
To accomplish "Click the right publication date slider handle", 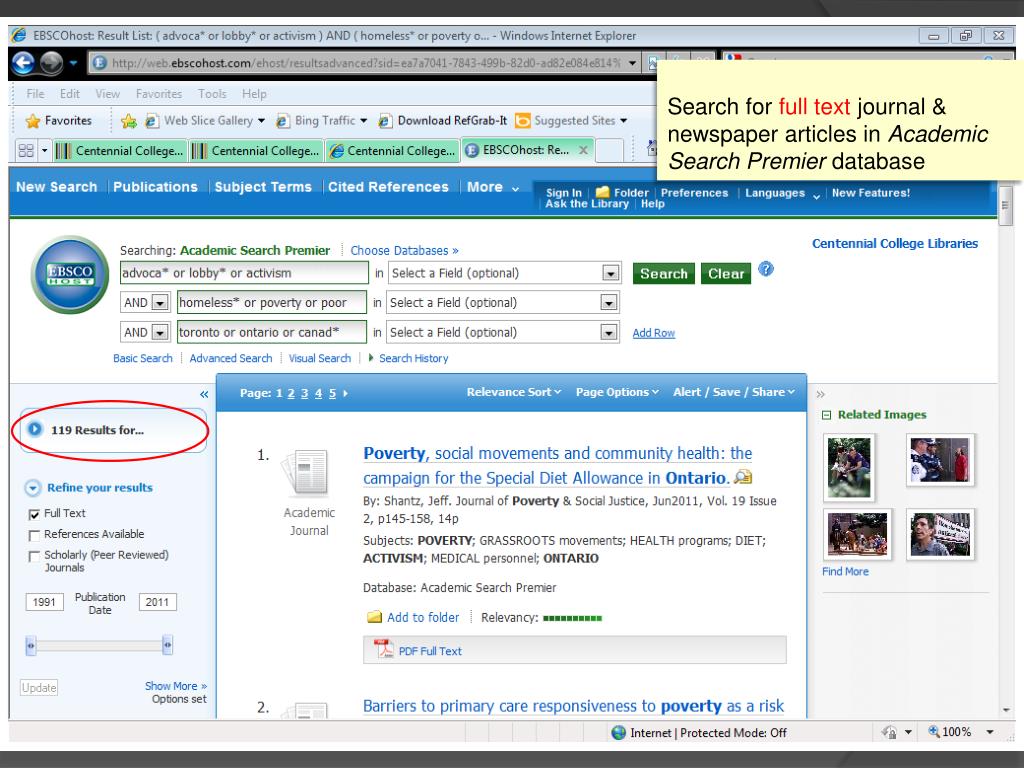I will (167, 645).
